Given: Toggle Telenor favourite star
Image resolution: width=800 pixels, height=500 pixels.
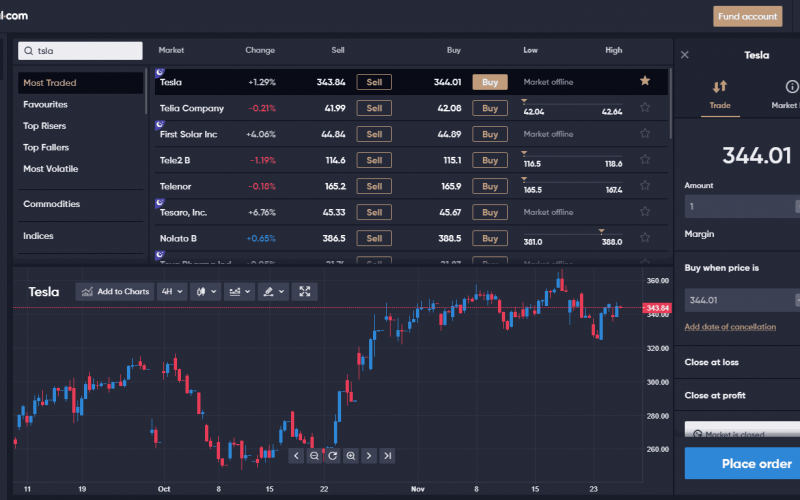Looking at the screenshot, I should coord(645,185).
